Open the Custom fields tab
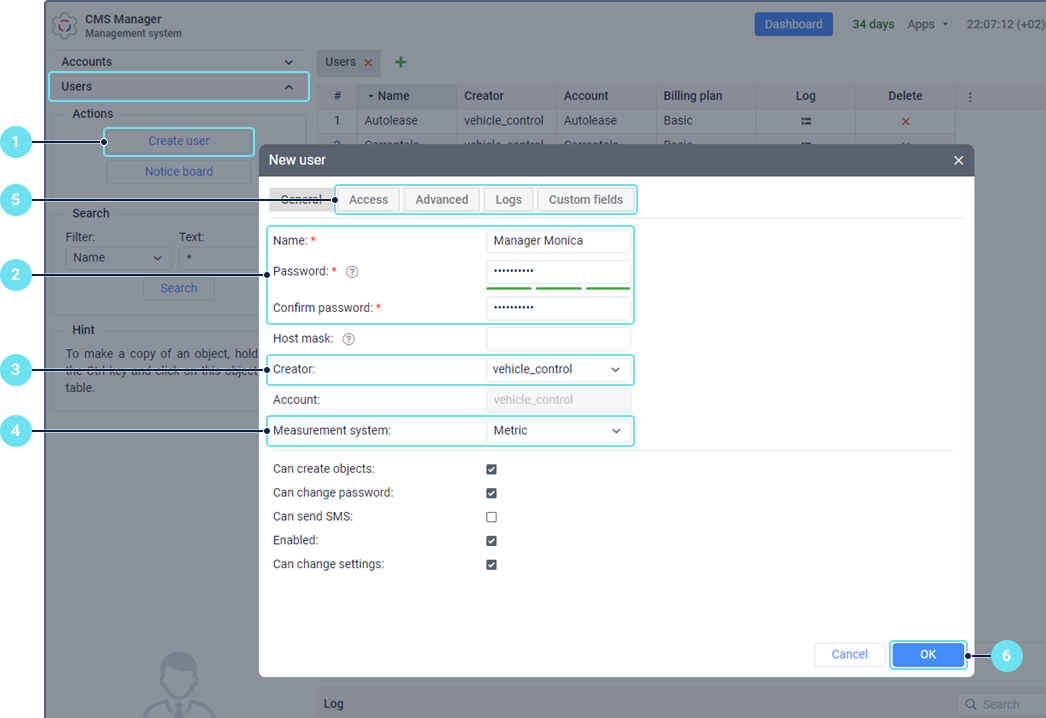The width and height of the screenshot is (1046, 718). pos(585,200)
